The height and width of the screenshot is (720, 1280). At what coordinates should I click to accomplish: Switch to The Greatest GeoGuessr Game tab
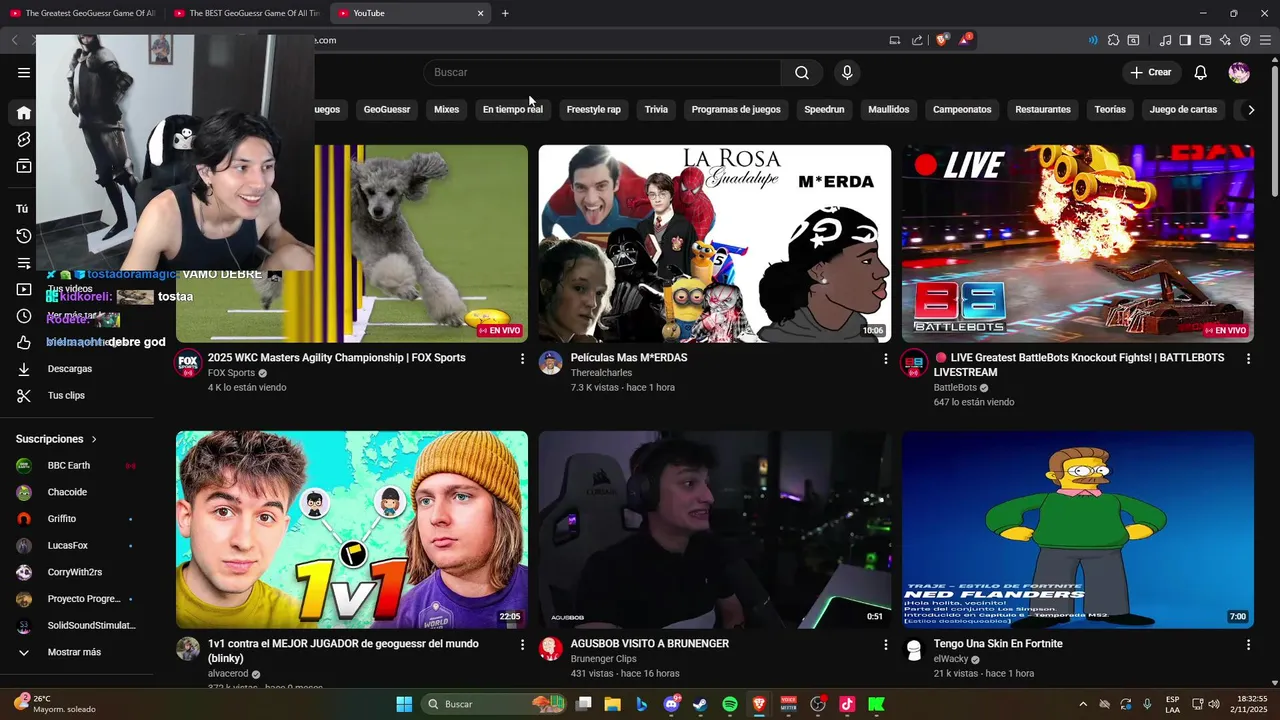82,13
